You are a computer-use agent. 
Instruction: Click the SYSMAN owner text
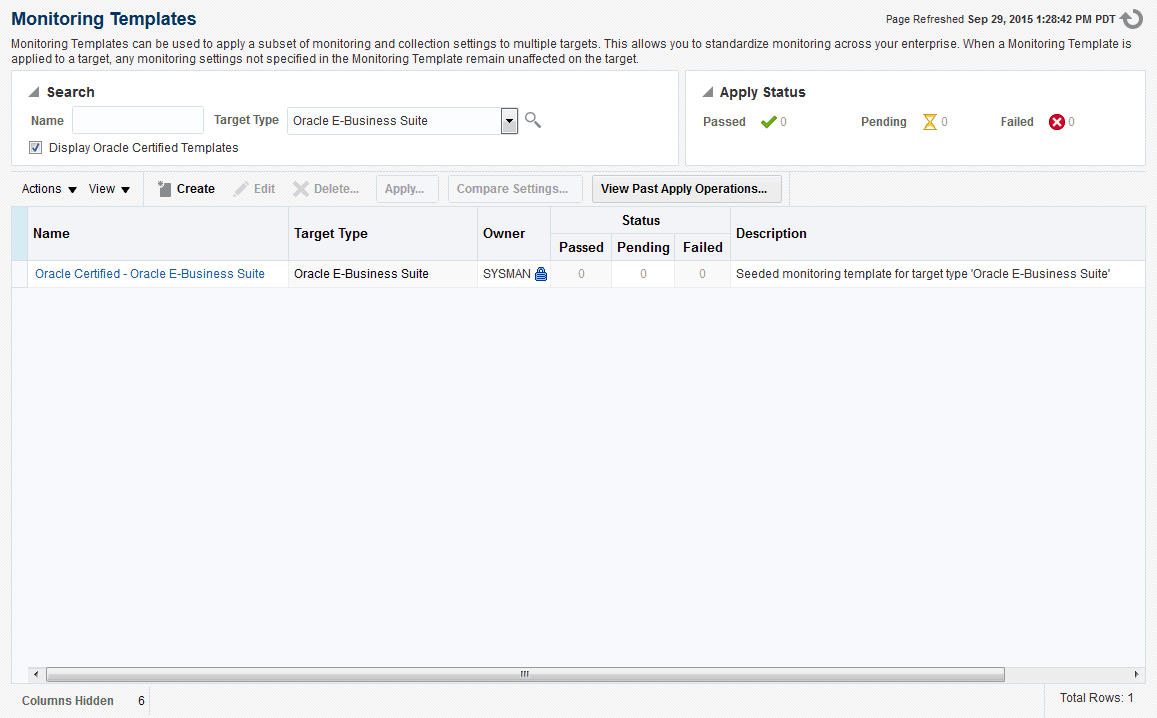tap(506, 274)
